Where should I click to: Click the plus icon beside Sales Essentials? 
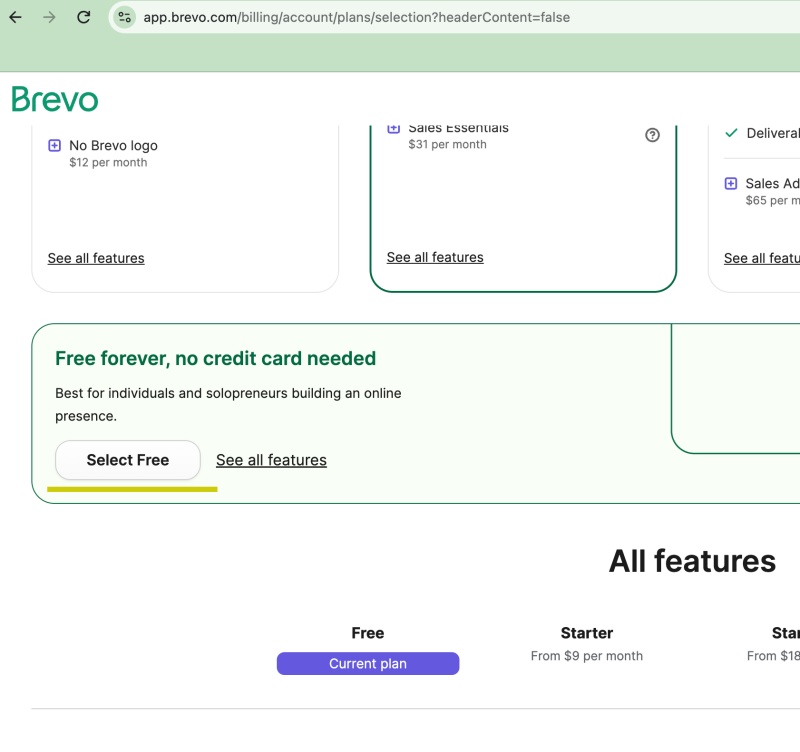click(x=393, y=128)
